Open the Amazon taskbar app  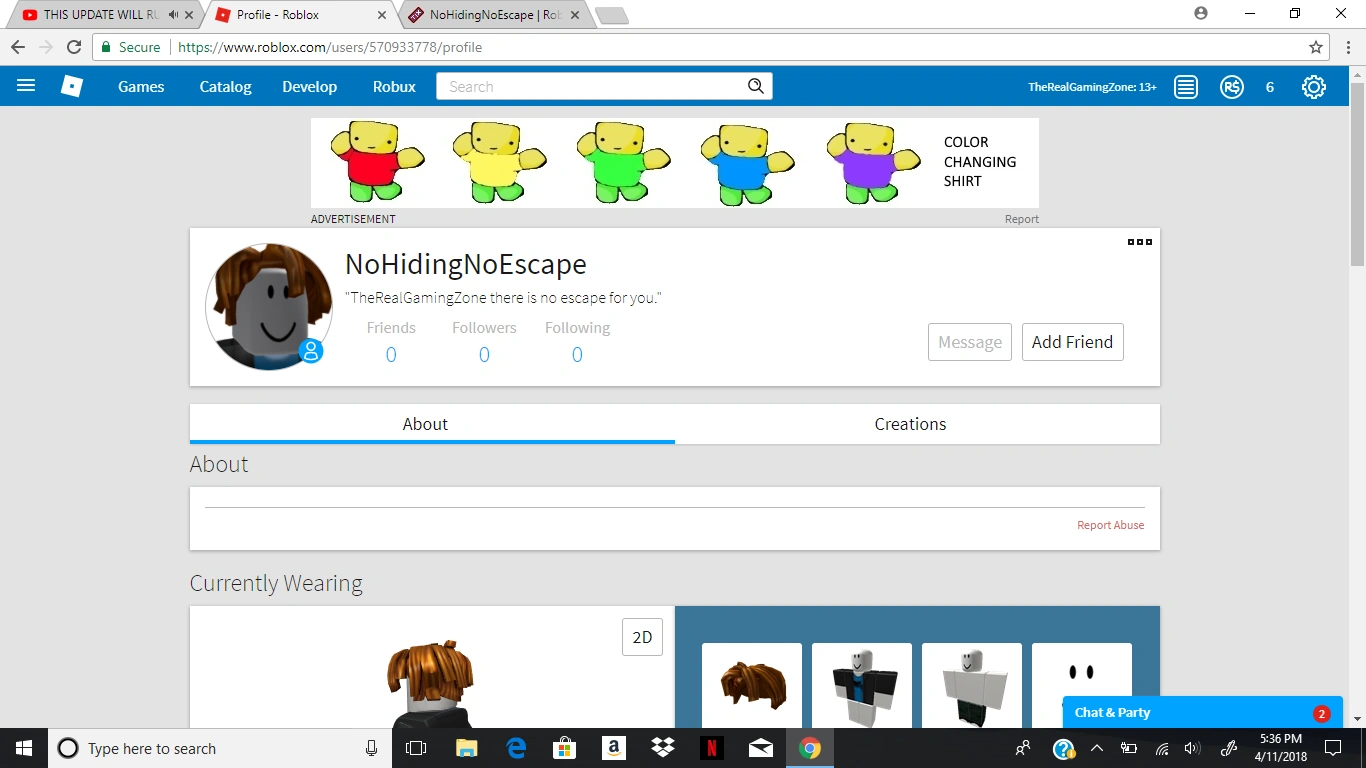(614, 748)
